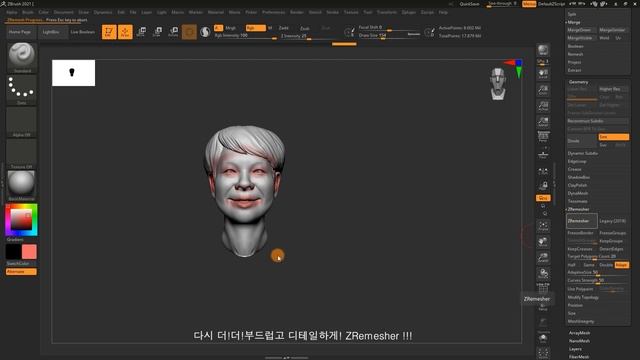The image size is (640, 360).
Task: Toggle the Persp perspective icon
Action: coord(543,136)
